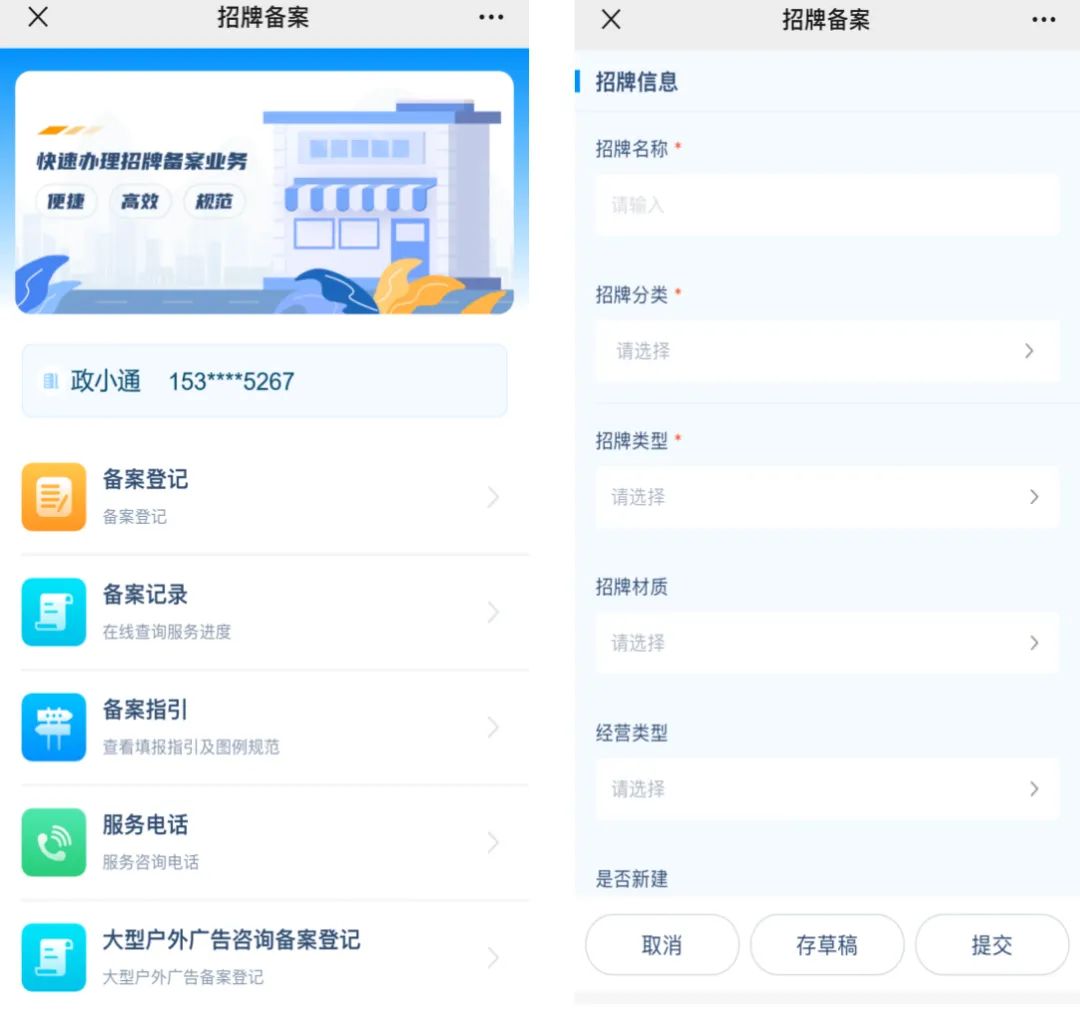Click the 招牌名称 input field

(826, 205)
